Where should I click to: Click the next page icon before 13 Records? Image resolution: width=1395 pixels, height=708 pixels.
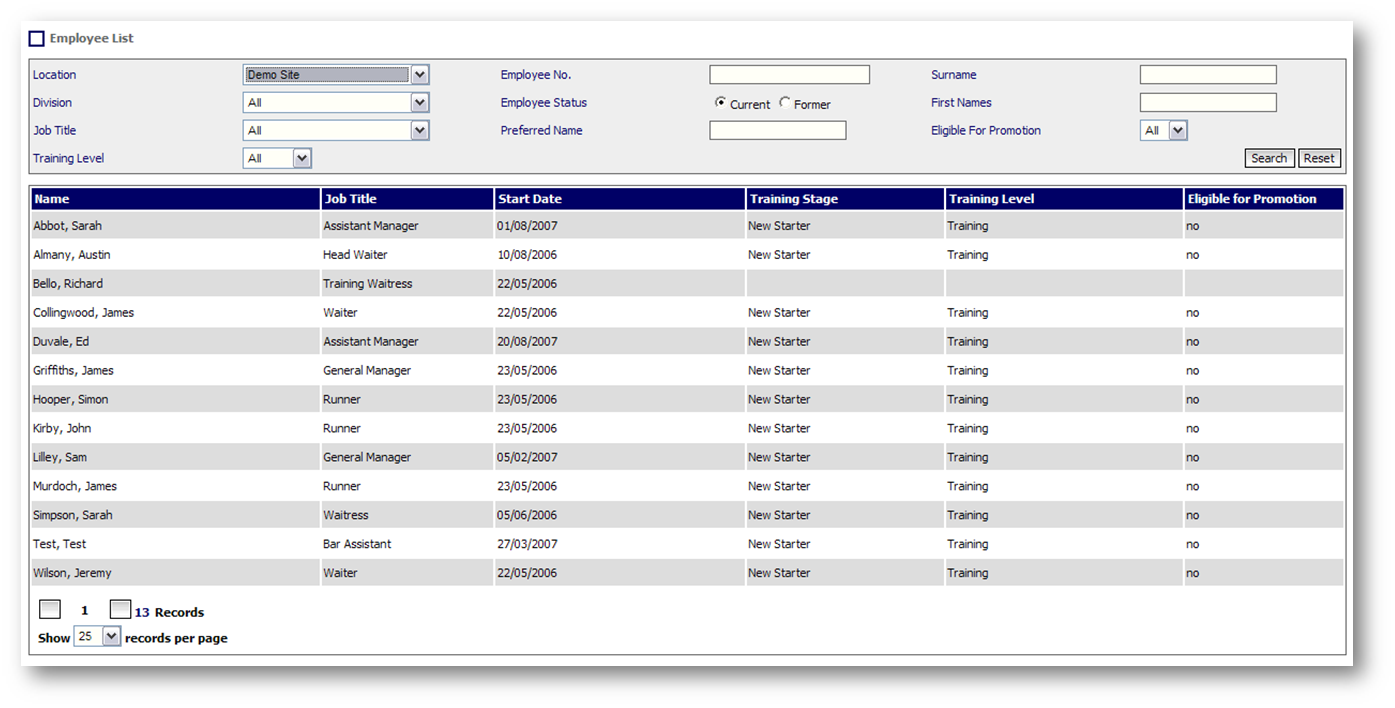[x=120, y=609]
